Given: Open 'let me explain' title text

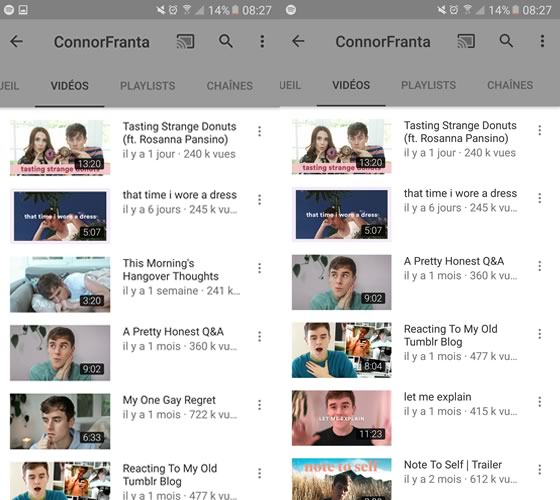Looking at the screenshot, I should coord(438,397).
